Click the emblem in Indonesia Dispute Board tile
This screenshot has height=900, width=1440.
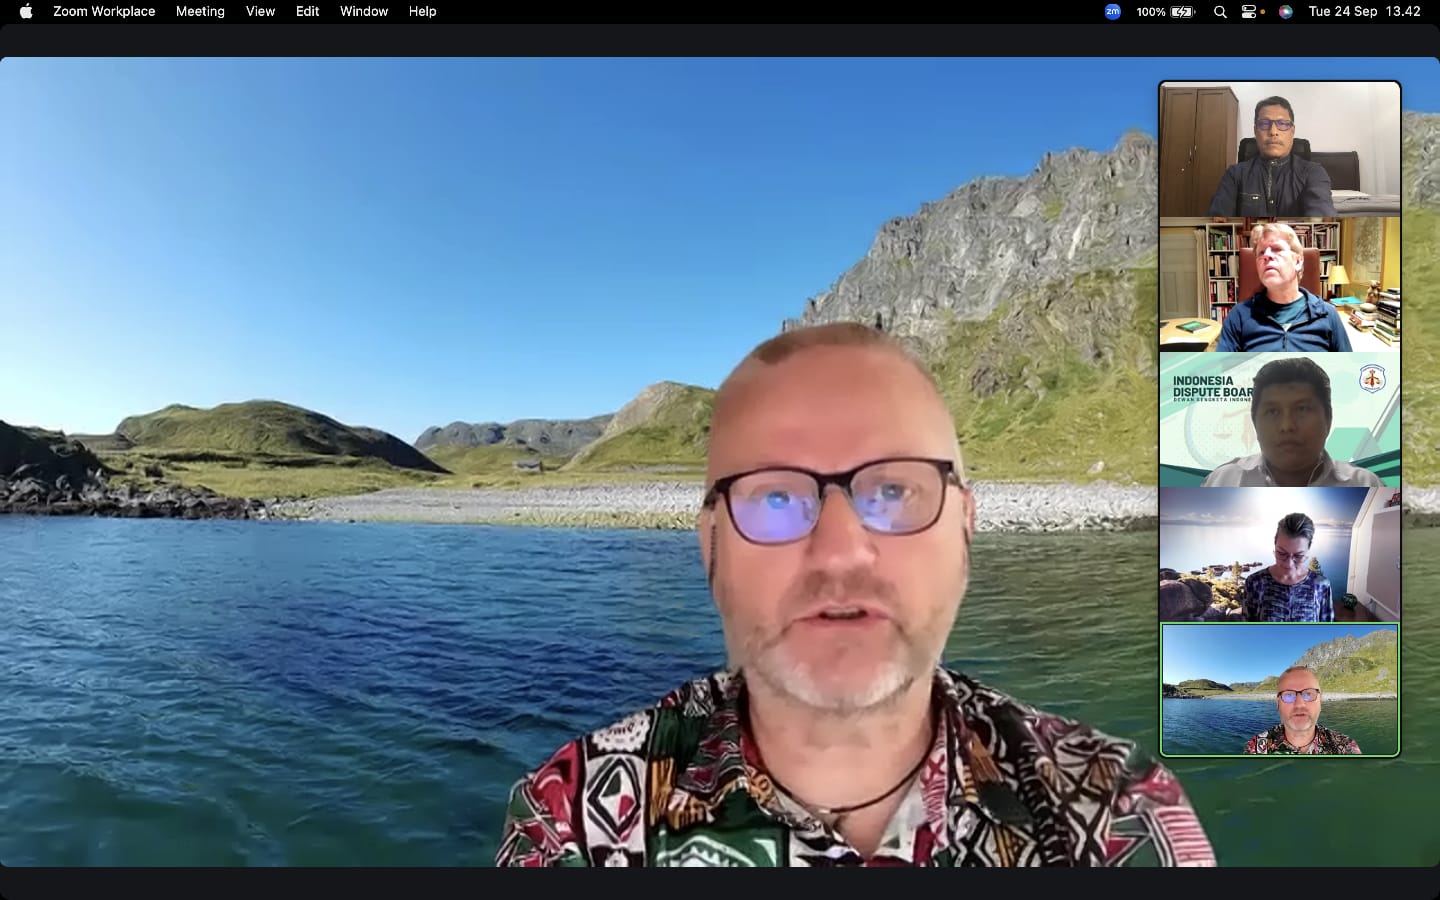coord(1372,379)
